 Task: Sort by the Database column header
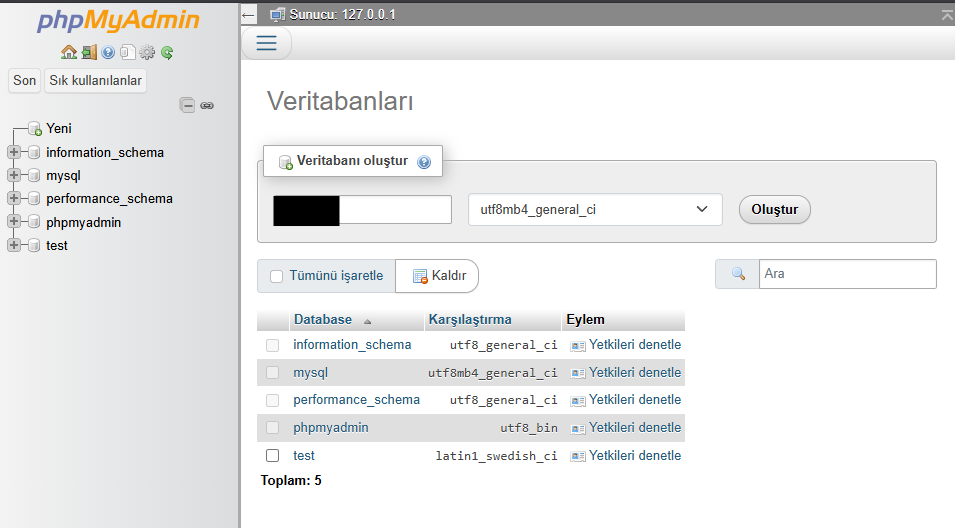tap(323, 320)
